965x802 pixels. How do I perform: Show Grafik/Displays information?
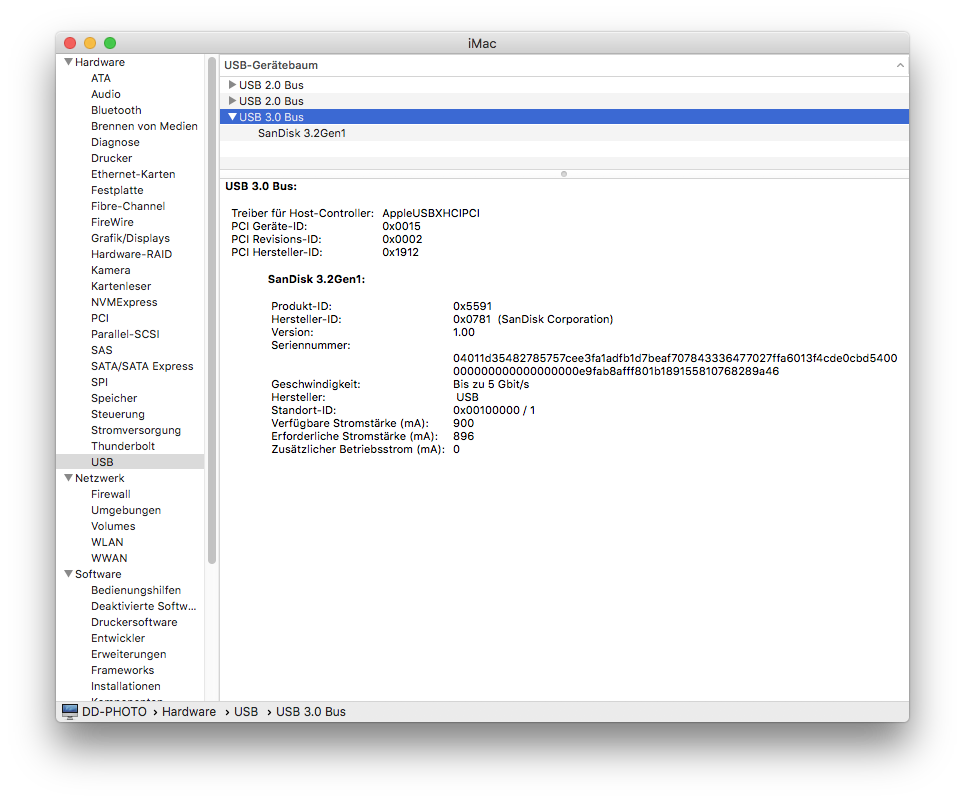click(130, 238)
